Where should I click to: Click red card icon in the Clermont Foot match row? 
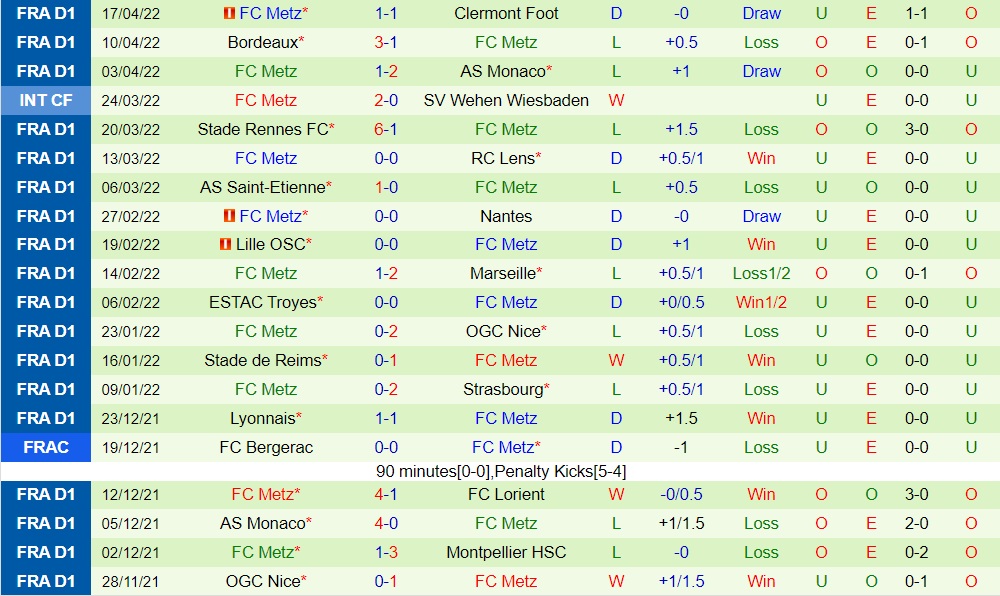(x=229, y=14)
